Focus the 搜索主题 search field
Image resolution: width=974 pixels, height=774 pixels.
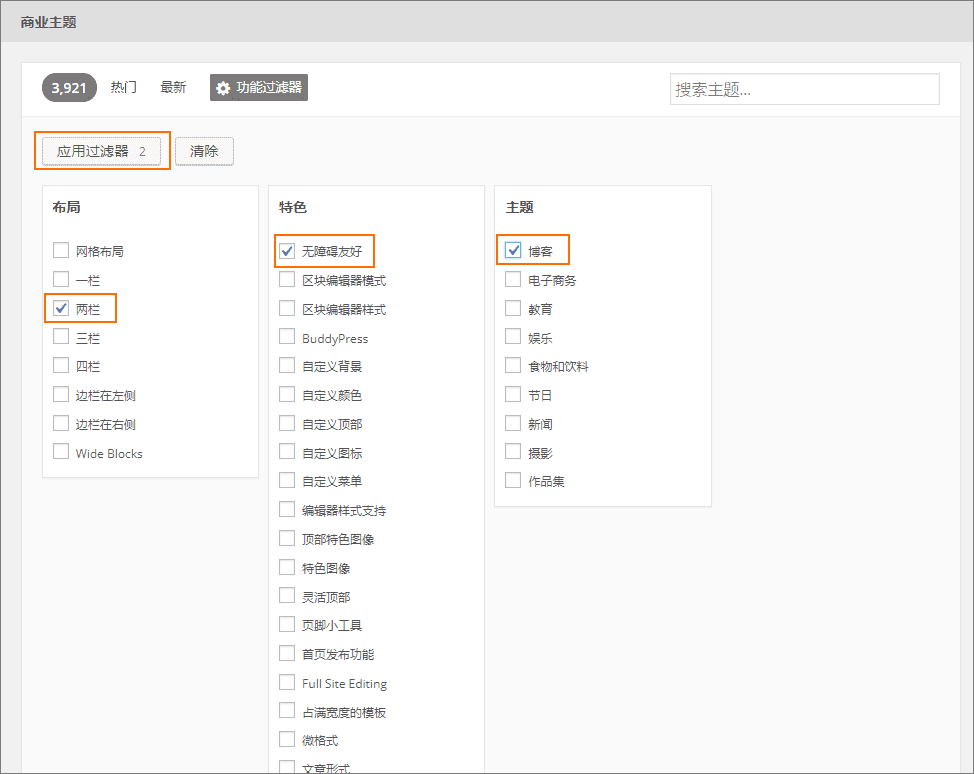pyautogui.click(x=804, y=89)
